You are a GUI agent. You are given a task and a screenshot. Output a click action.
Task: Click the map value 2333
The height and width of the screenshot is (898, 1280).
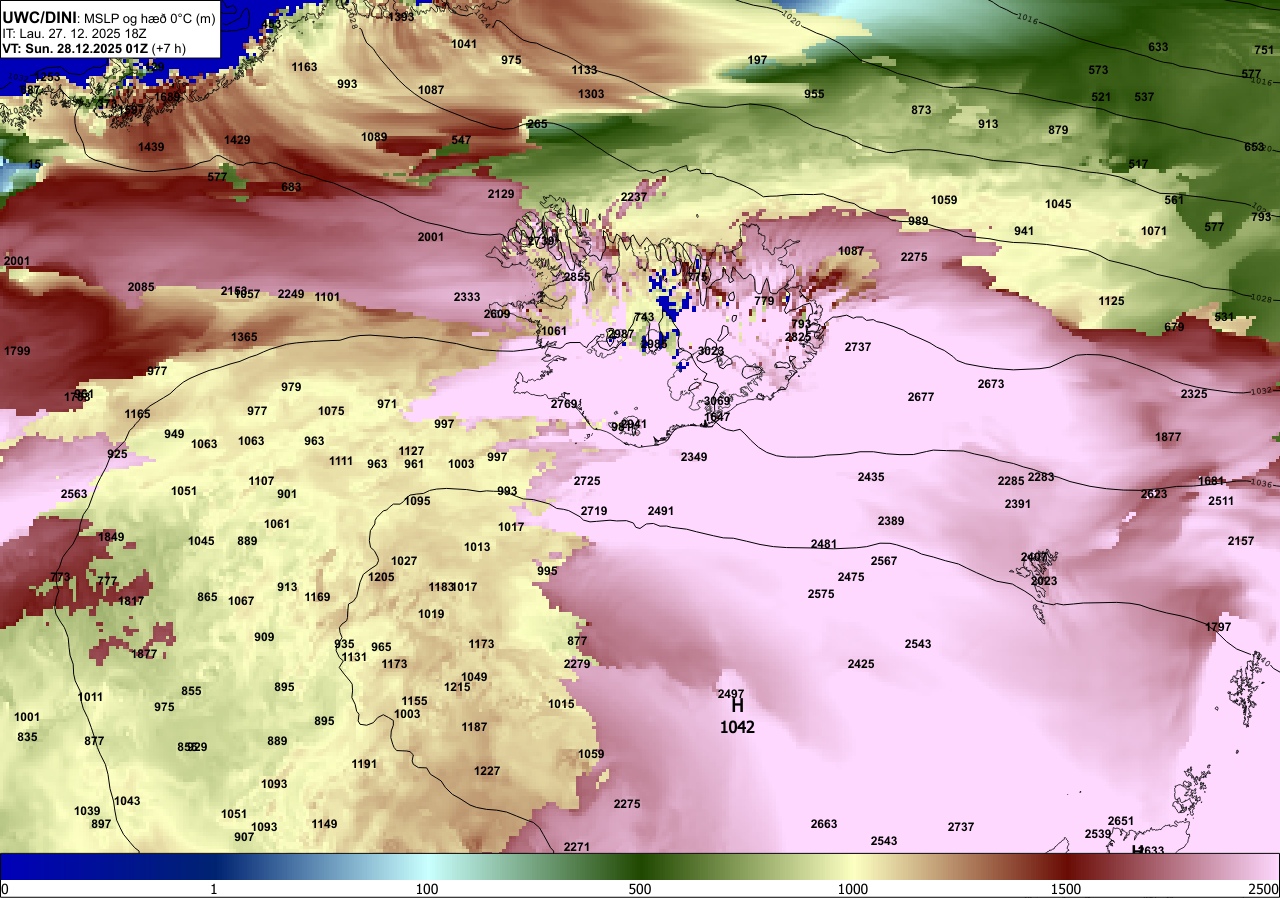click(x=467, y=297)
